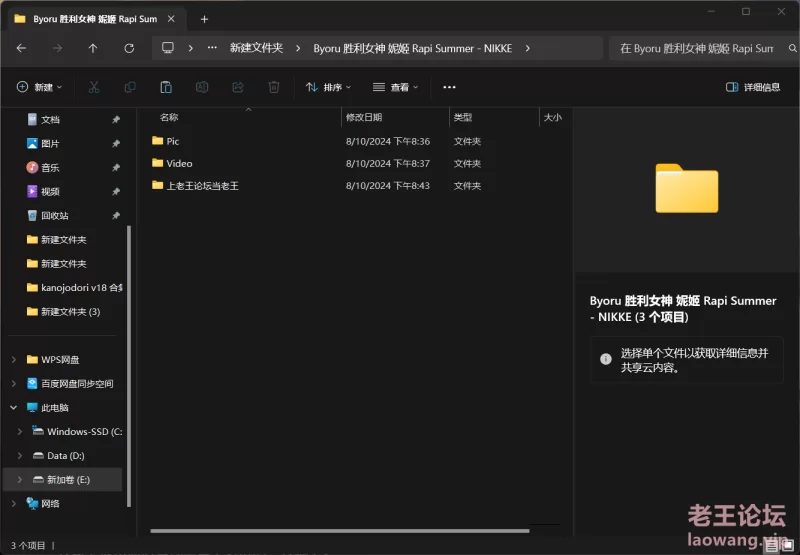Open the 排序 sort dropdown
This screenshot has height=555, width=800.
pos(329,87)
